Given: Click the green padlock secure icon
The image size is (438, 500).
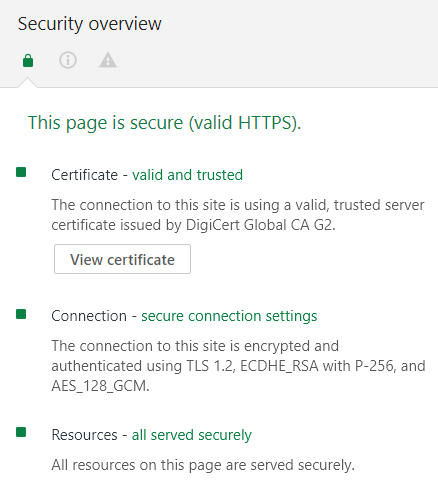Looking at the screenshot, I should pyautogui.click(x=28, y=61).
